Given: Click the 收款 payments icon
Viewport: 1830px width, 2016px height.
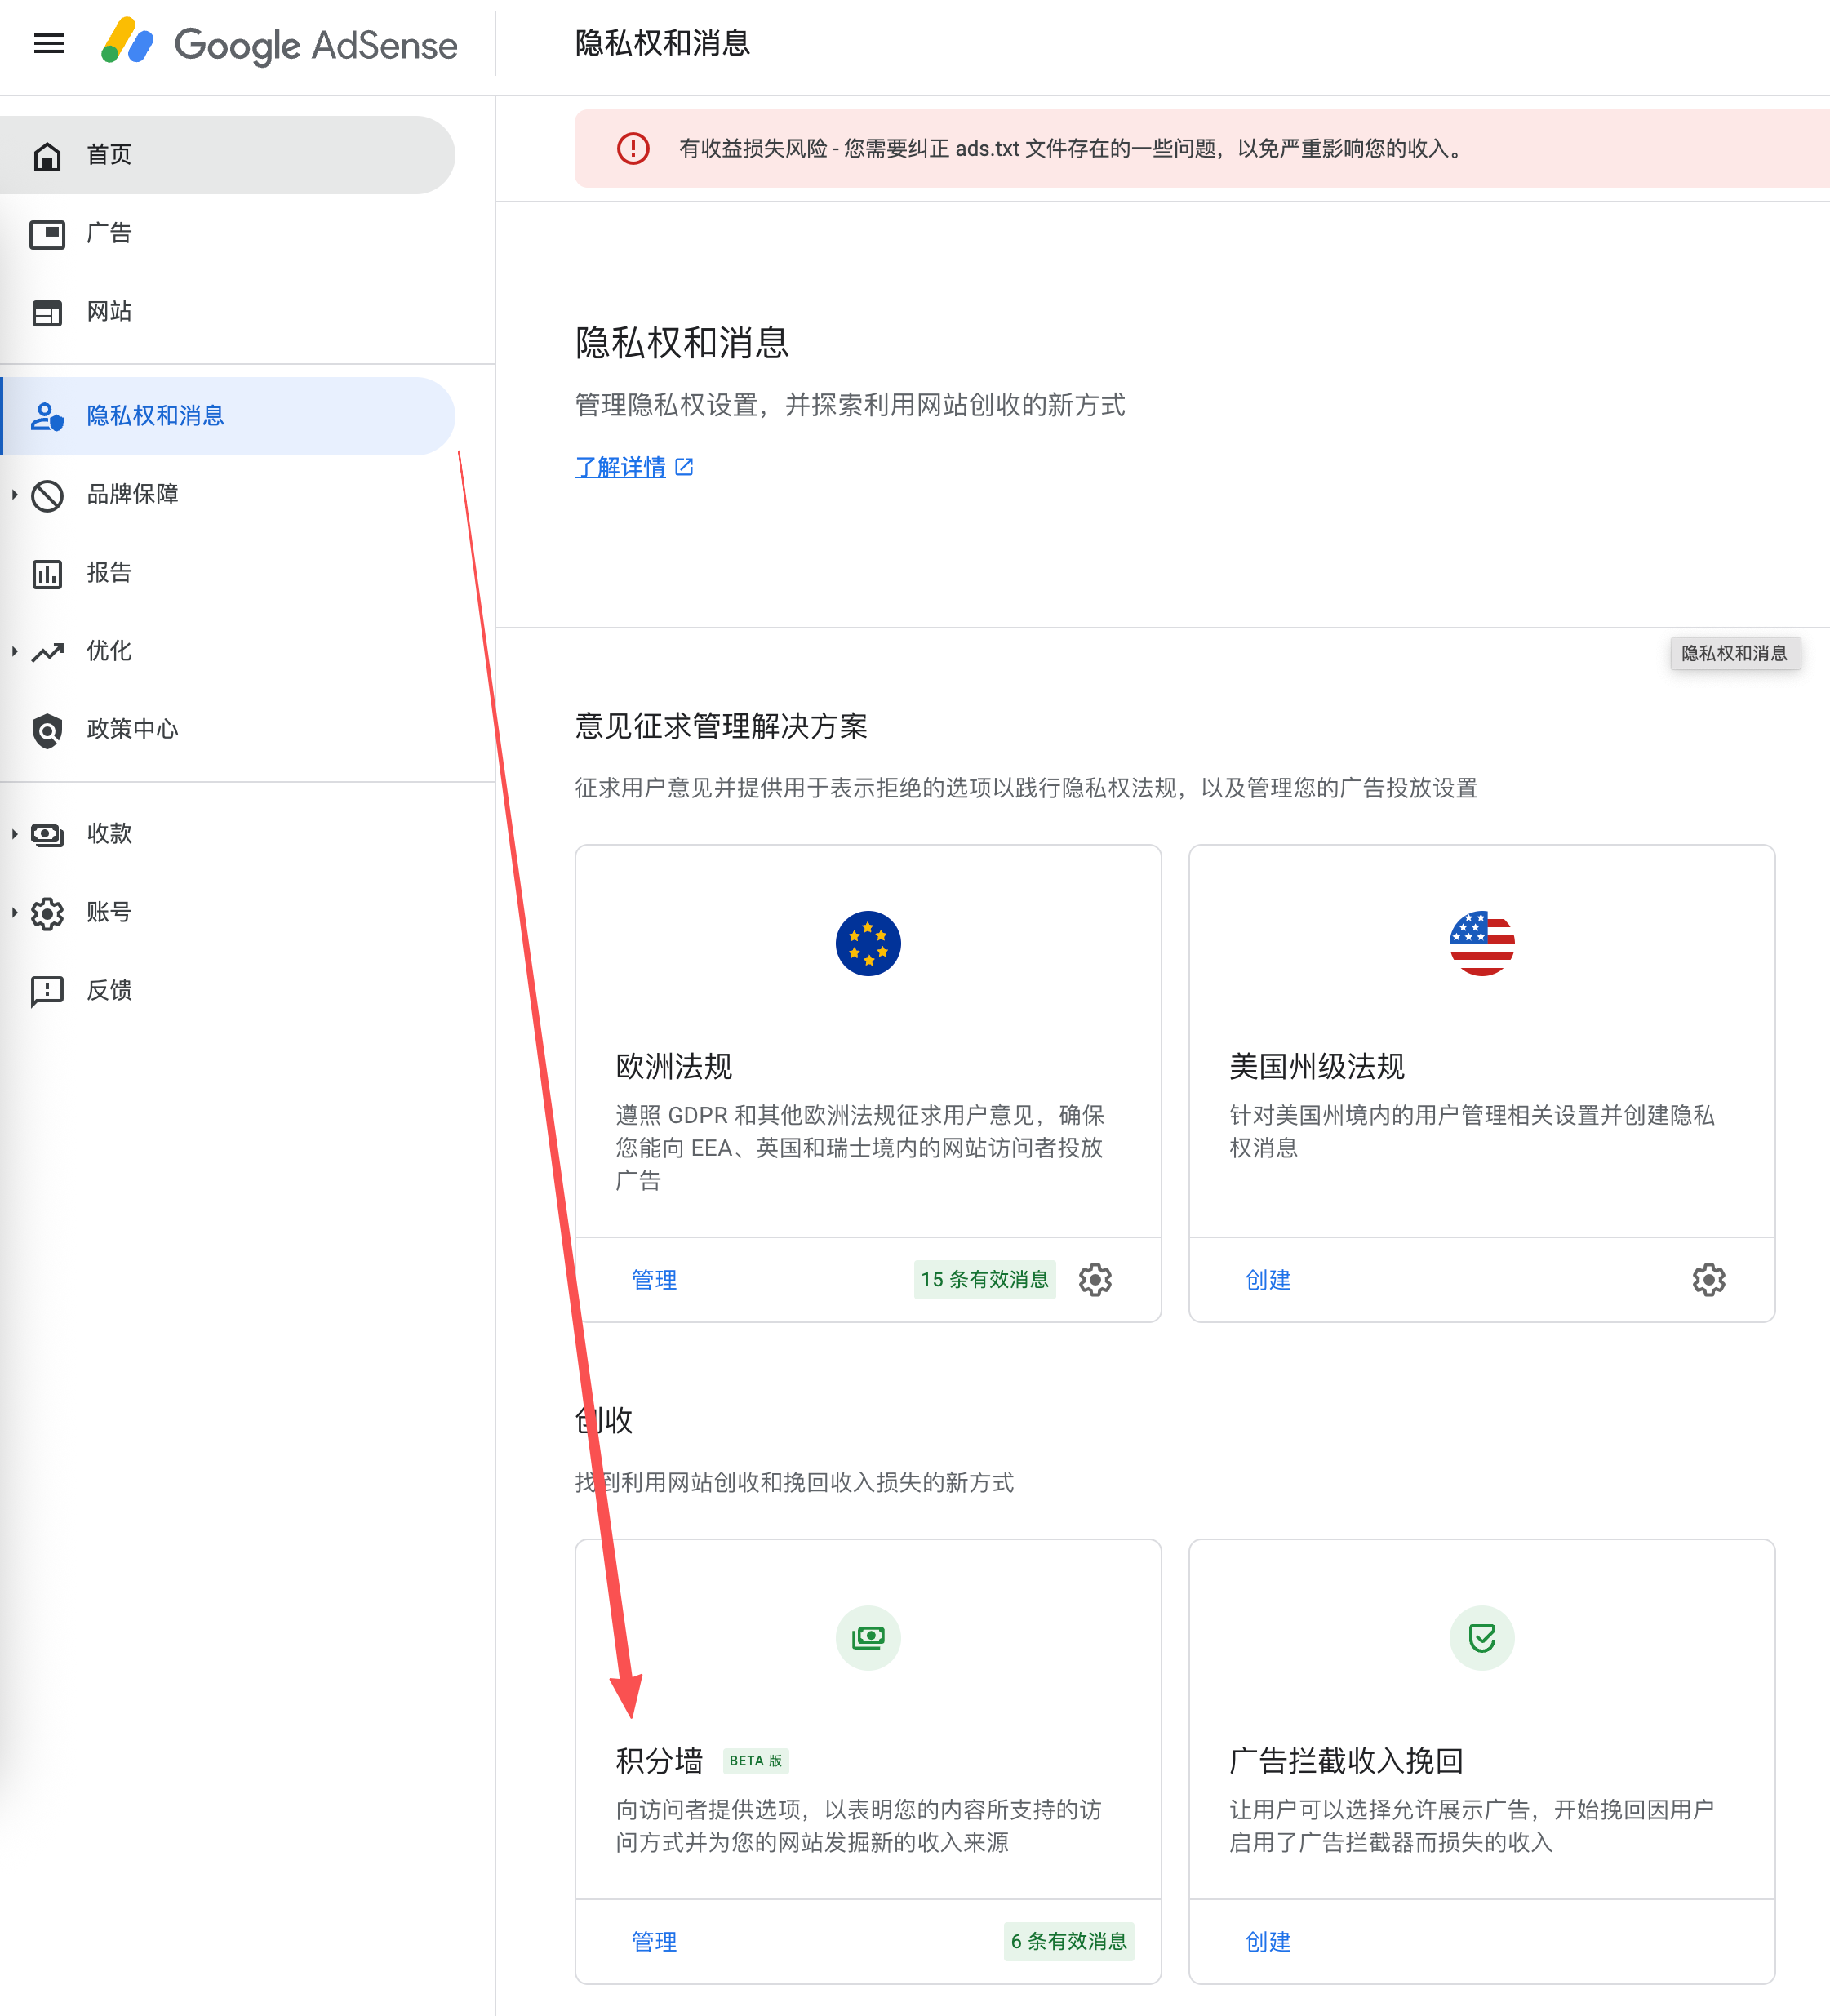Looking at the screenshot, I should (x=47, y=835).
